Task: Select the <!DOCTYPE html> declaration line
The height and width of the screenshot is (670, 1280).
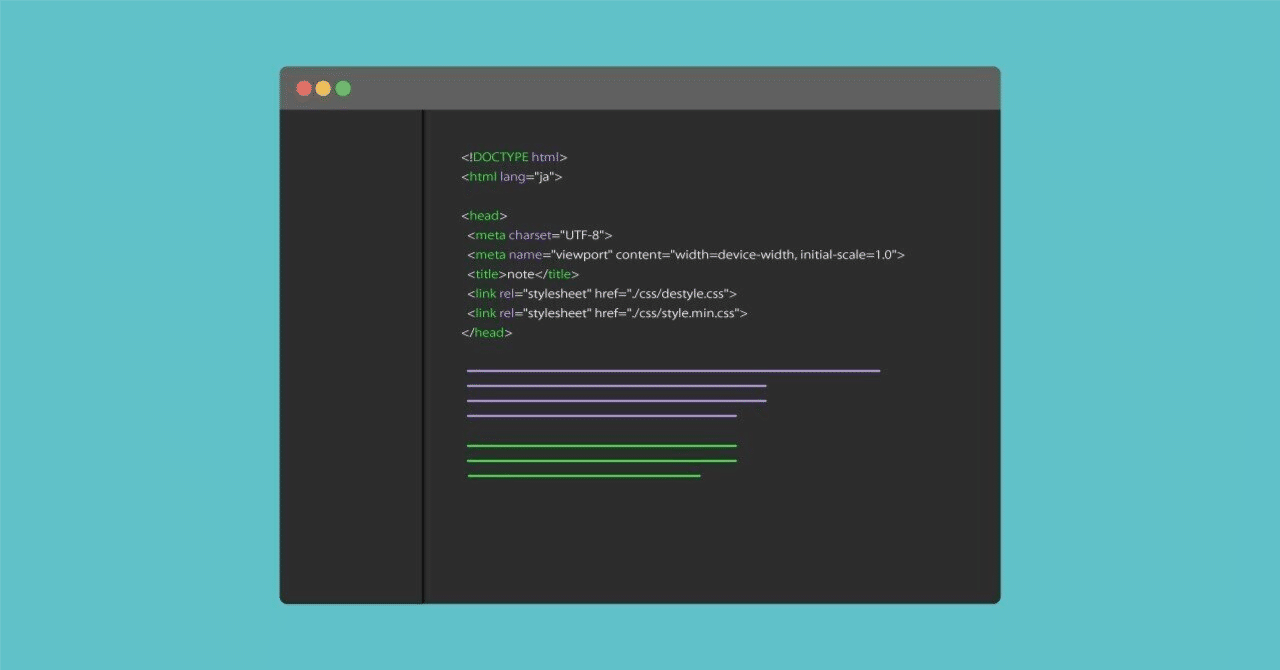Action: pos(515,157)
